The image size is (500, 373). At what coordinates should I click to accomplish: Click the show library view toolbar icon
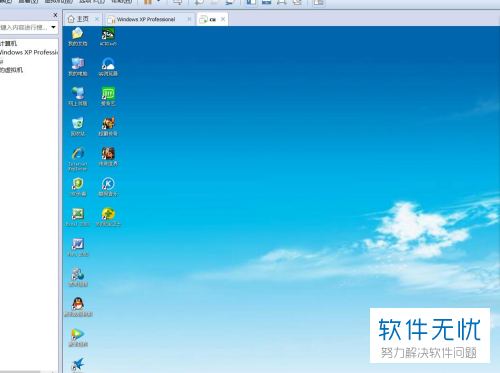pos(251,2)
